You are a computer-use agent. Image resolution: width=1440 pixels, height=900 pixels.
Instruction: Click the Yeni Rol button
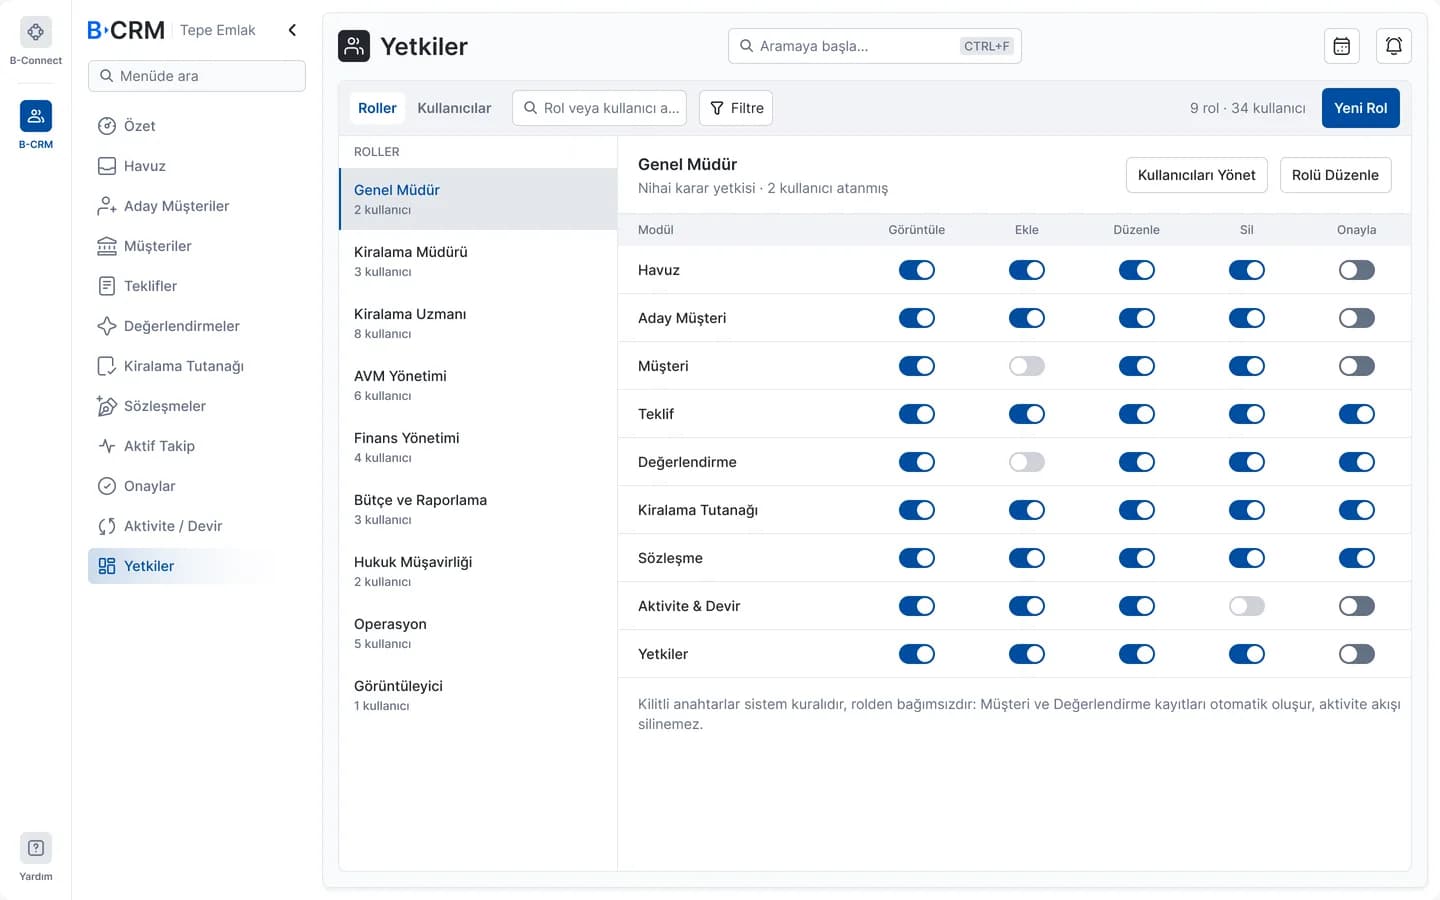(x=1360, y=108)
